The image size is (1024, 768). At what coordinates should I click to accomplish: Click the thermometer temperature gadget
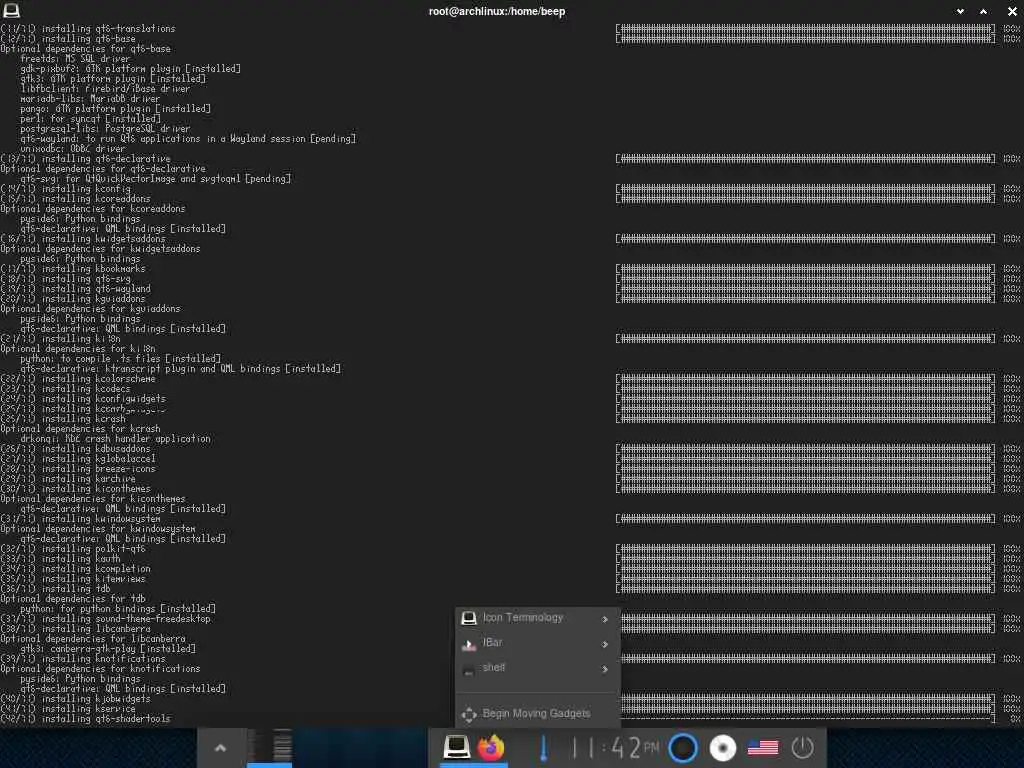(x=543, y=748)
